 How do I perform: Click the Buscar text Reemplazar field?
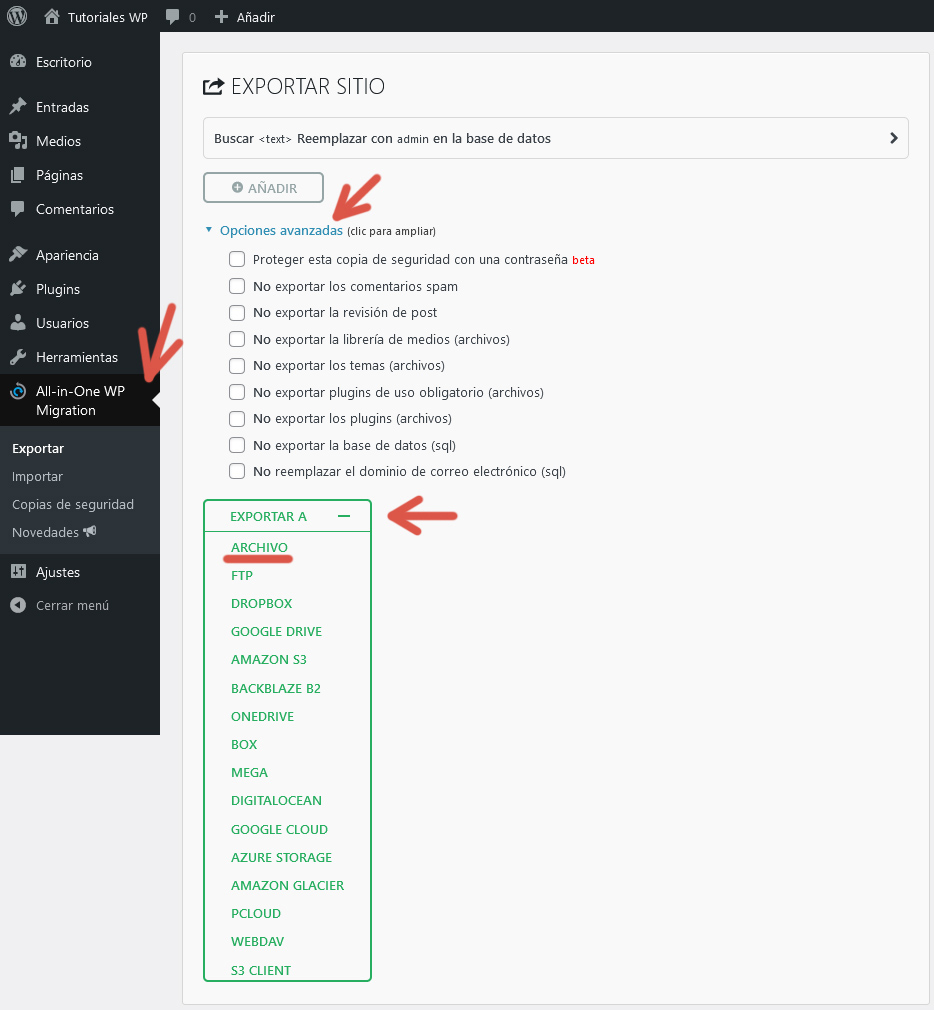pyautogui.click(x=556, y=138)
